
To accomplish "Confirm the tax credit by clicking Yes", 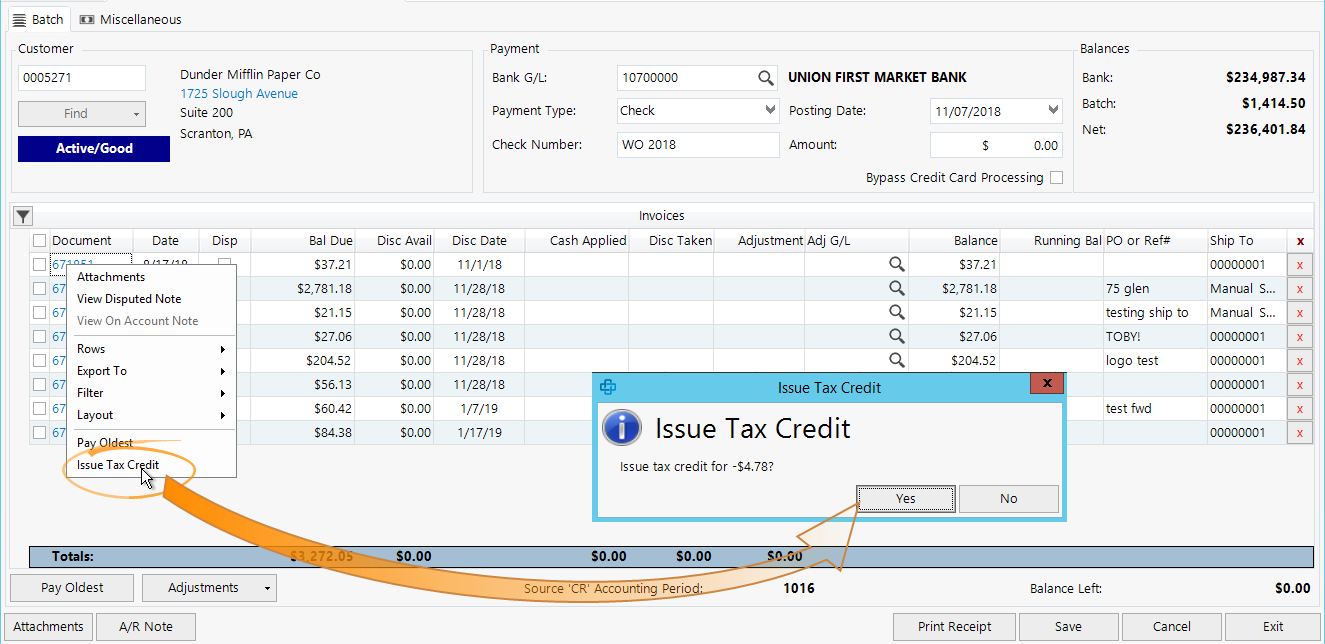I will click(904, 497).
